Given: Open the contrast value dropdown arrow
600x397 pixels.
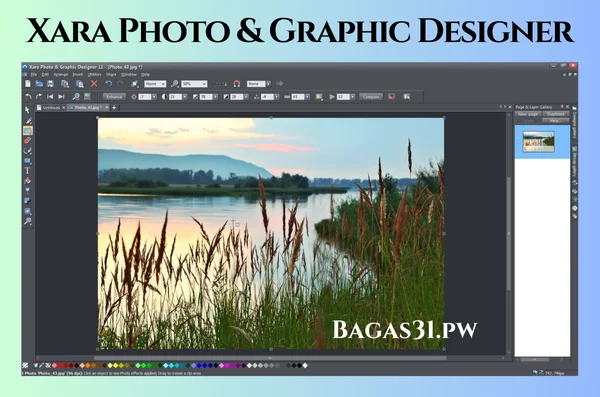Looking at the screenshot, I should coord(185,97).
